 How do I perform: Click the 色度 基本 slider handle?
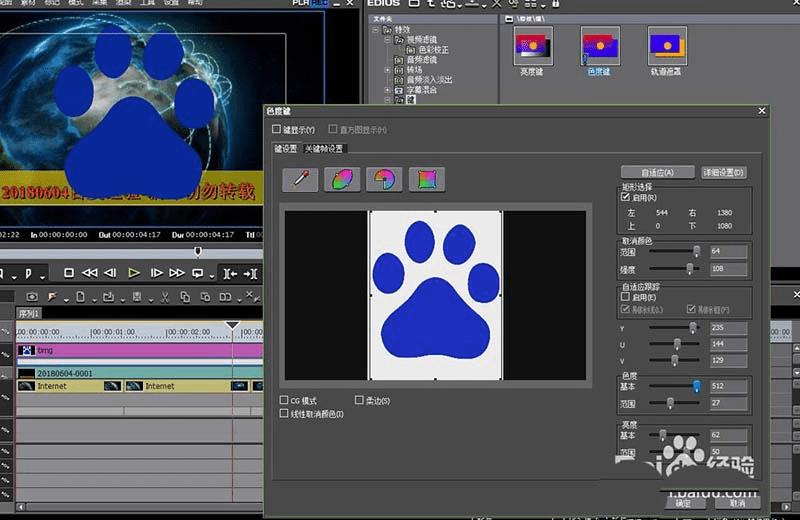(x=696, y=386)
